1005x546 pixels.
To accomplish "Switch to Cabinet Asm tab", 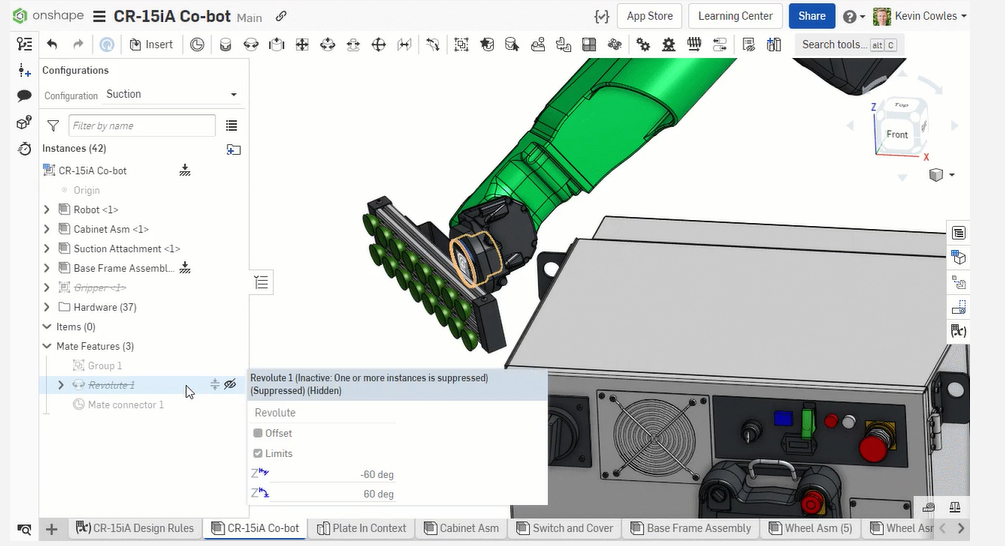I will (461, 528).
